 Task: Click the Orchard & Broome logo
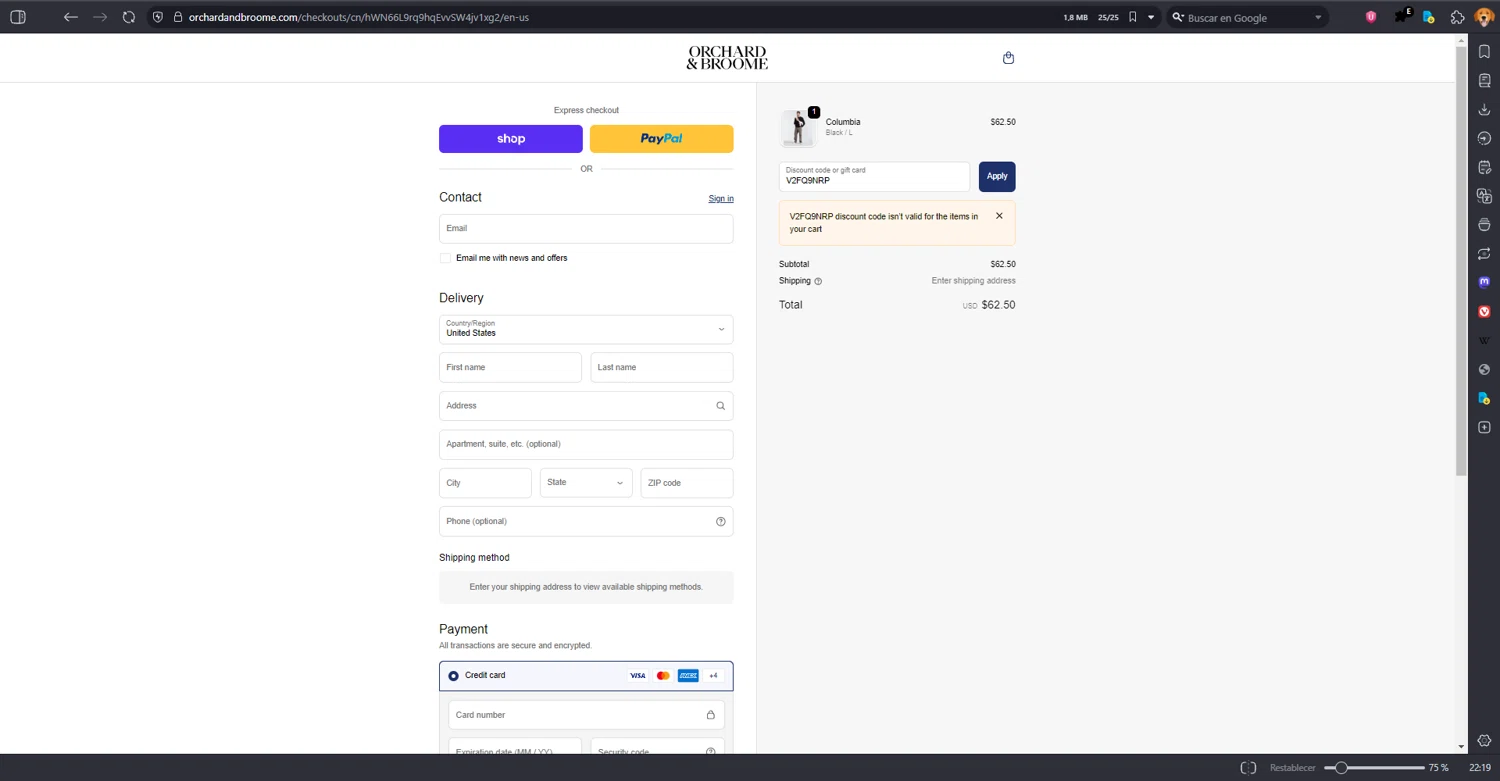[x=727, y=58]
